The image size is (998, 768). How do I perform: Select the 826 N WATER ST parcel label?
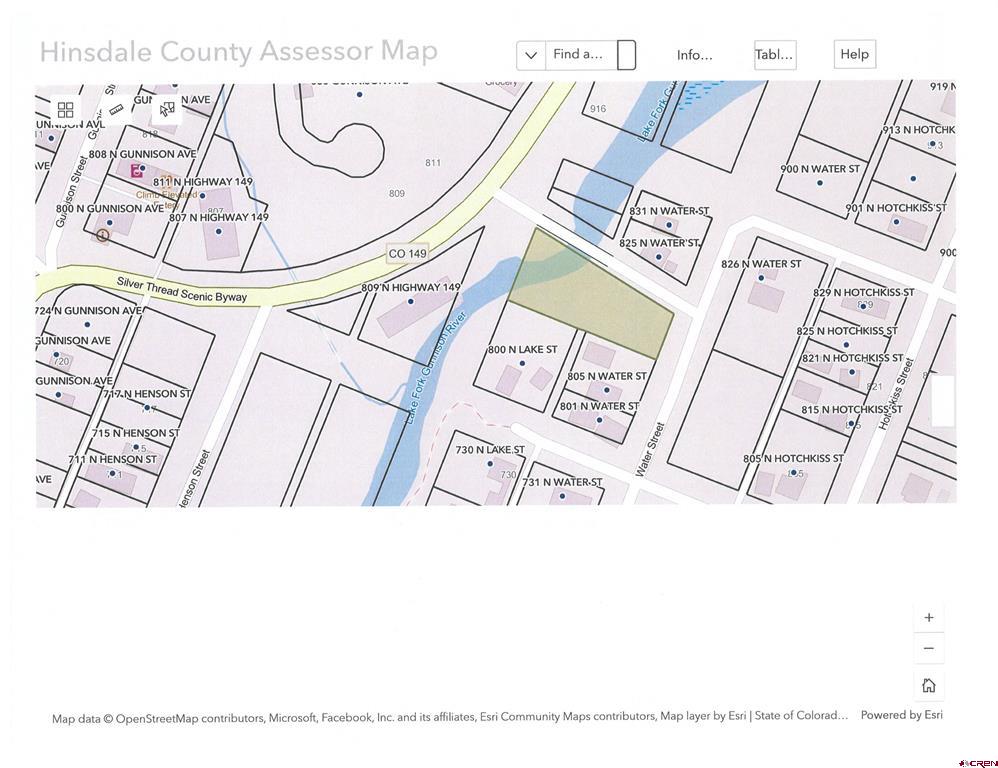[761, 263]
